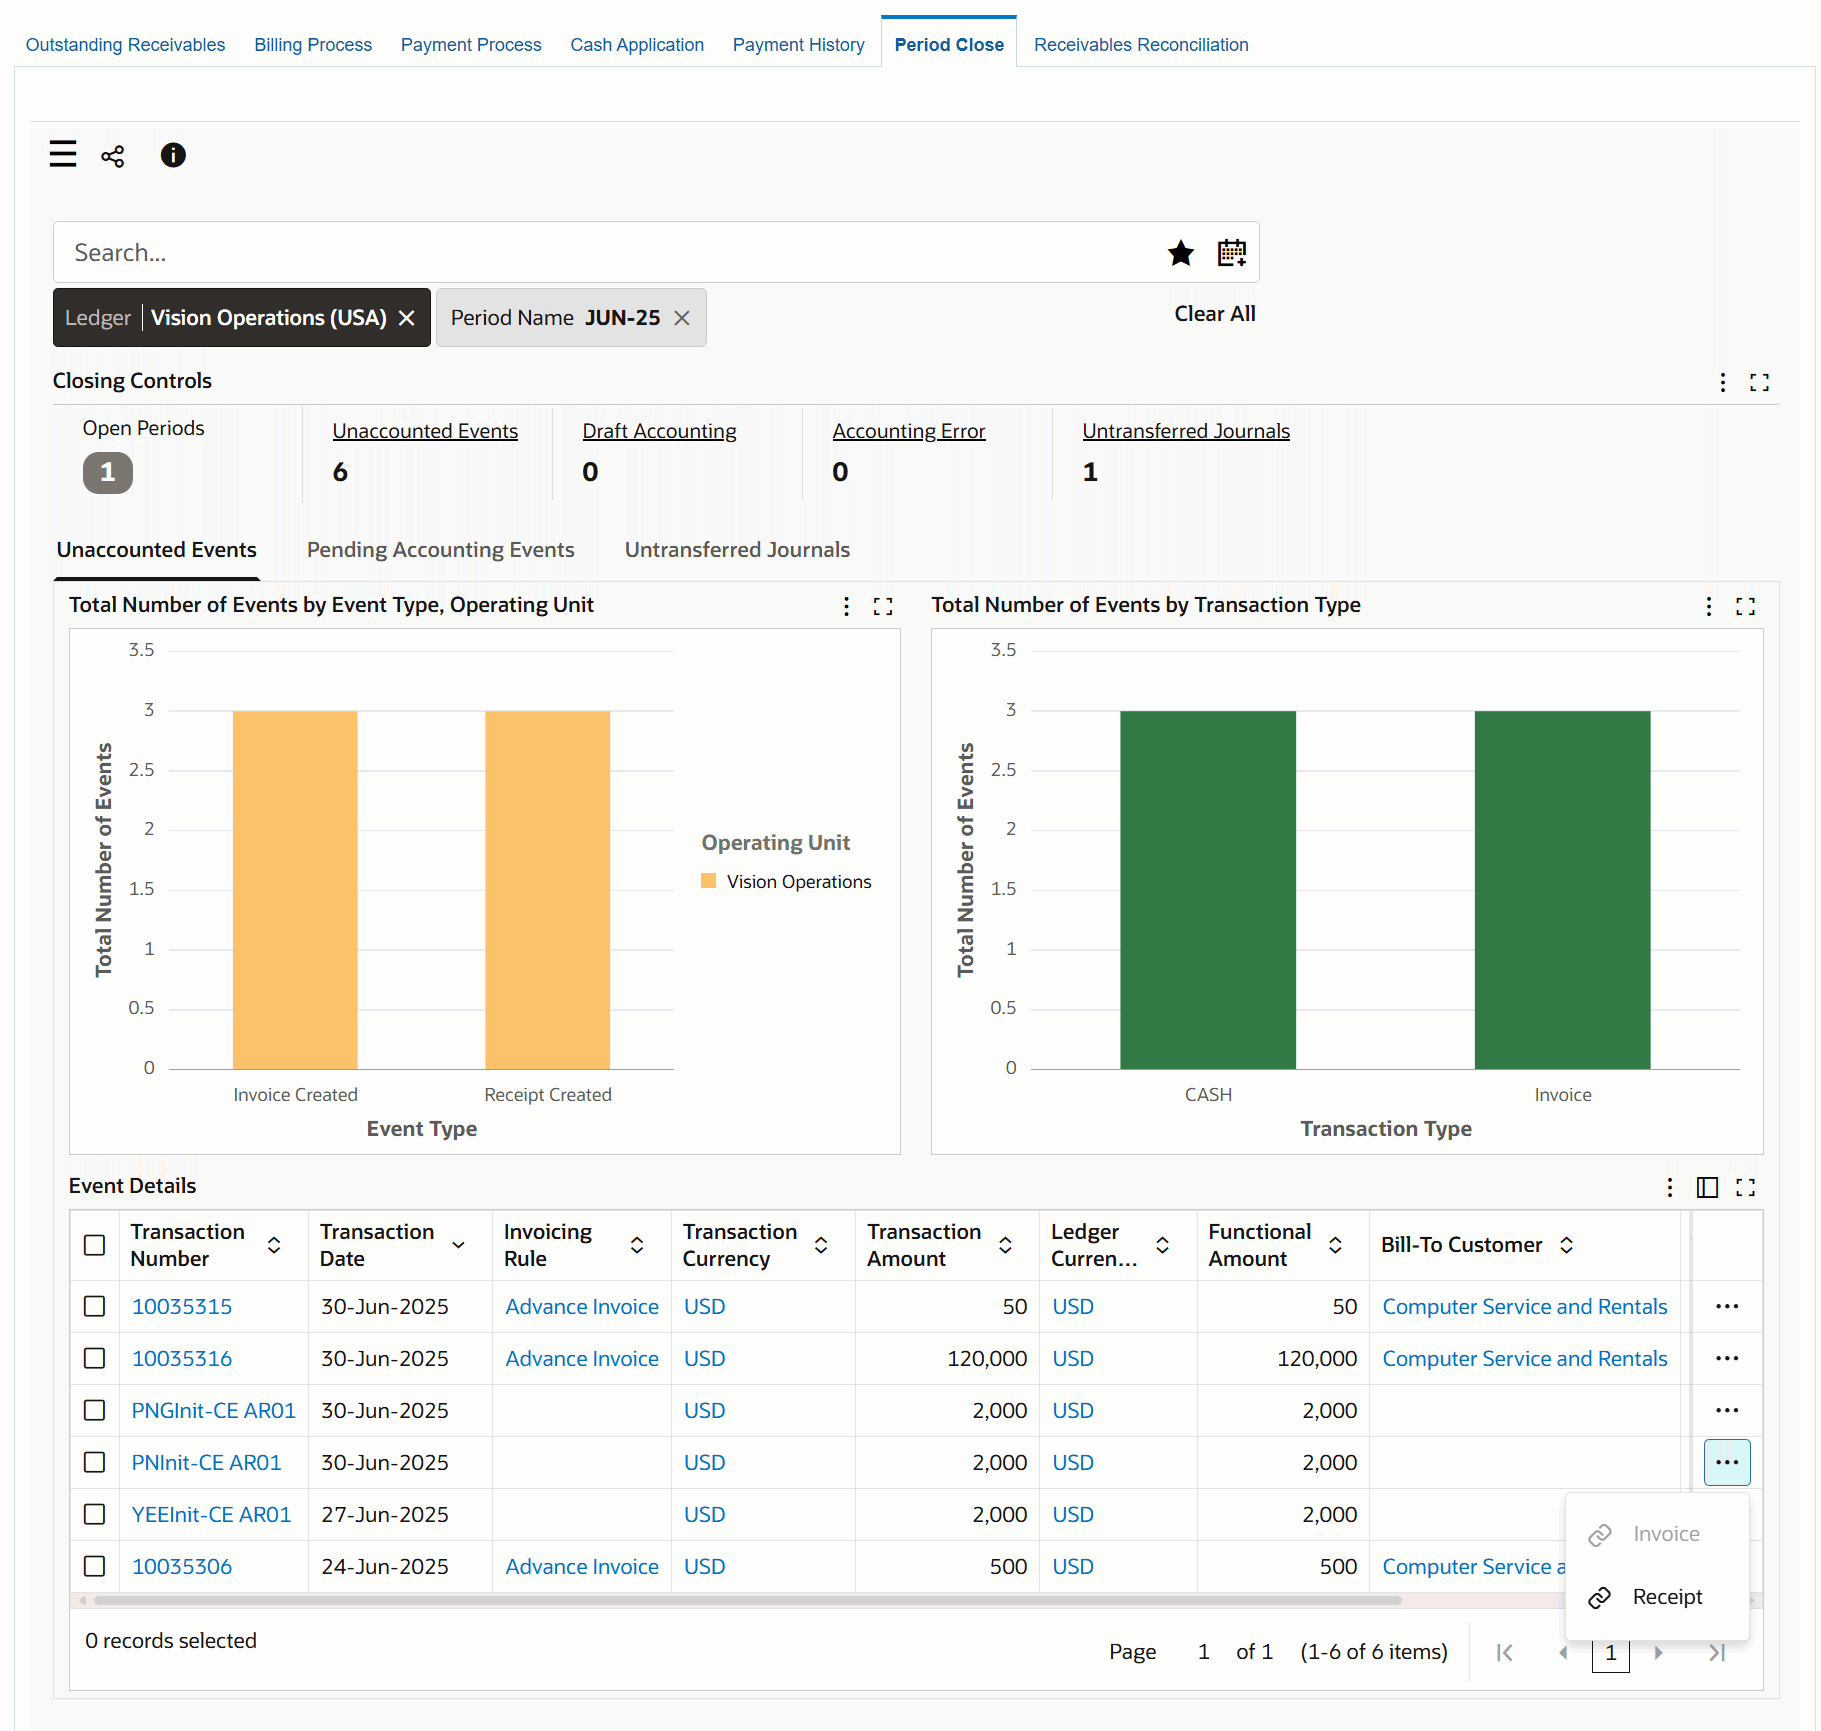The height and width of the screenshot is (1731, 1821).
Task: Select checkbox for transaction 10035306
Action: tap(95, 1567)
